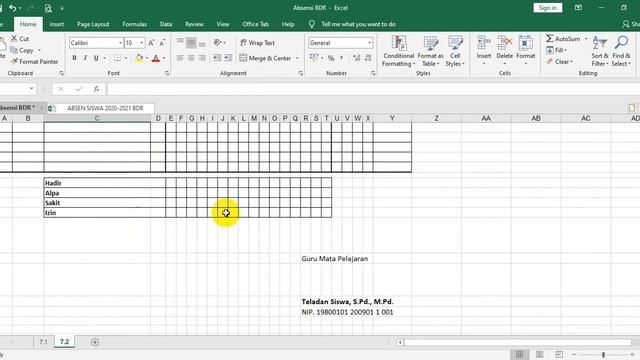
Task: Decrease font size with the small A icon
Action: click(x=162, y=42)
